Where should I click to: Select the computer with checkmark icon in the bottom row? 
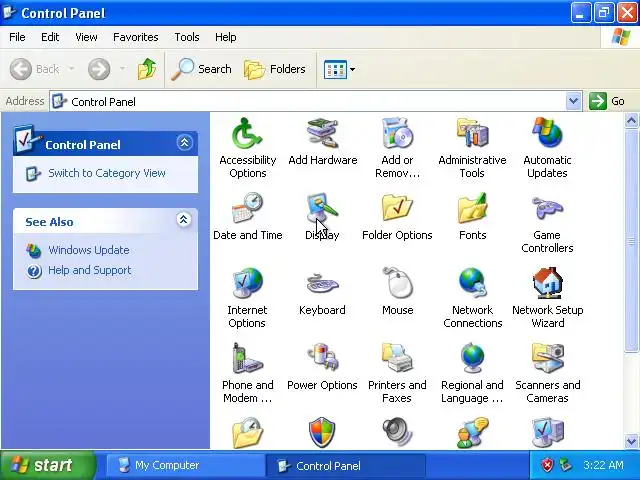547,433
